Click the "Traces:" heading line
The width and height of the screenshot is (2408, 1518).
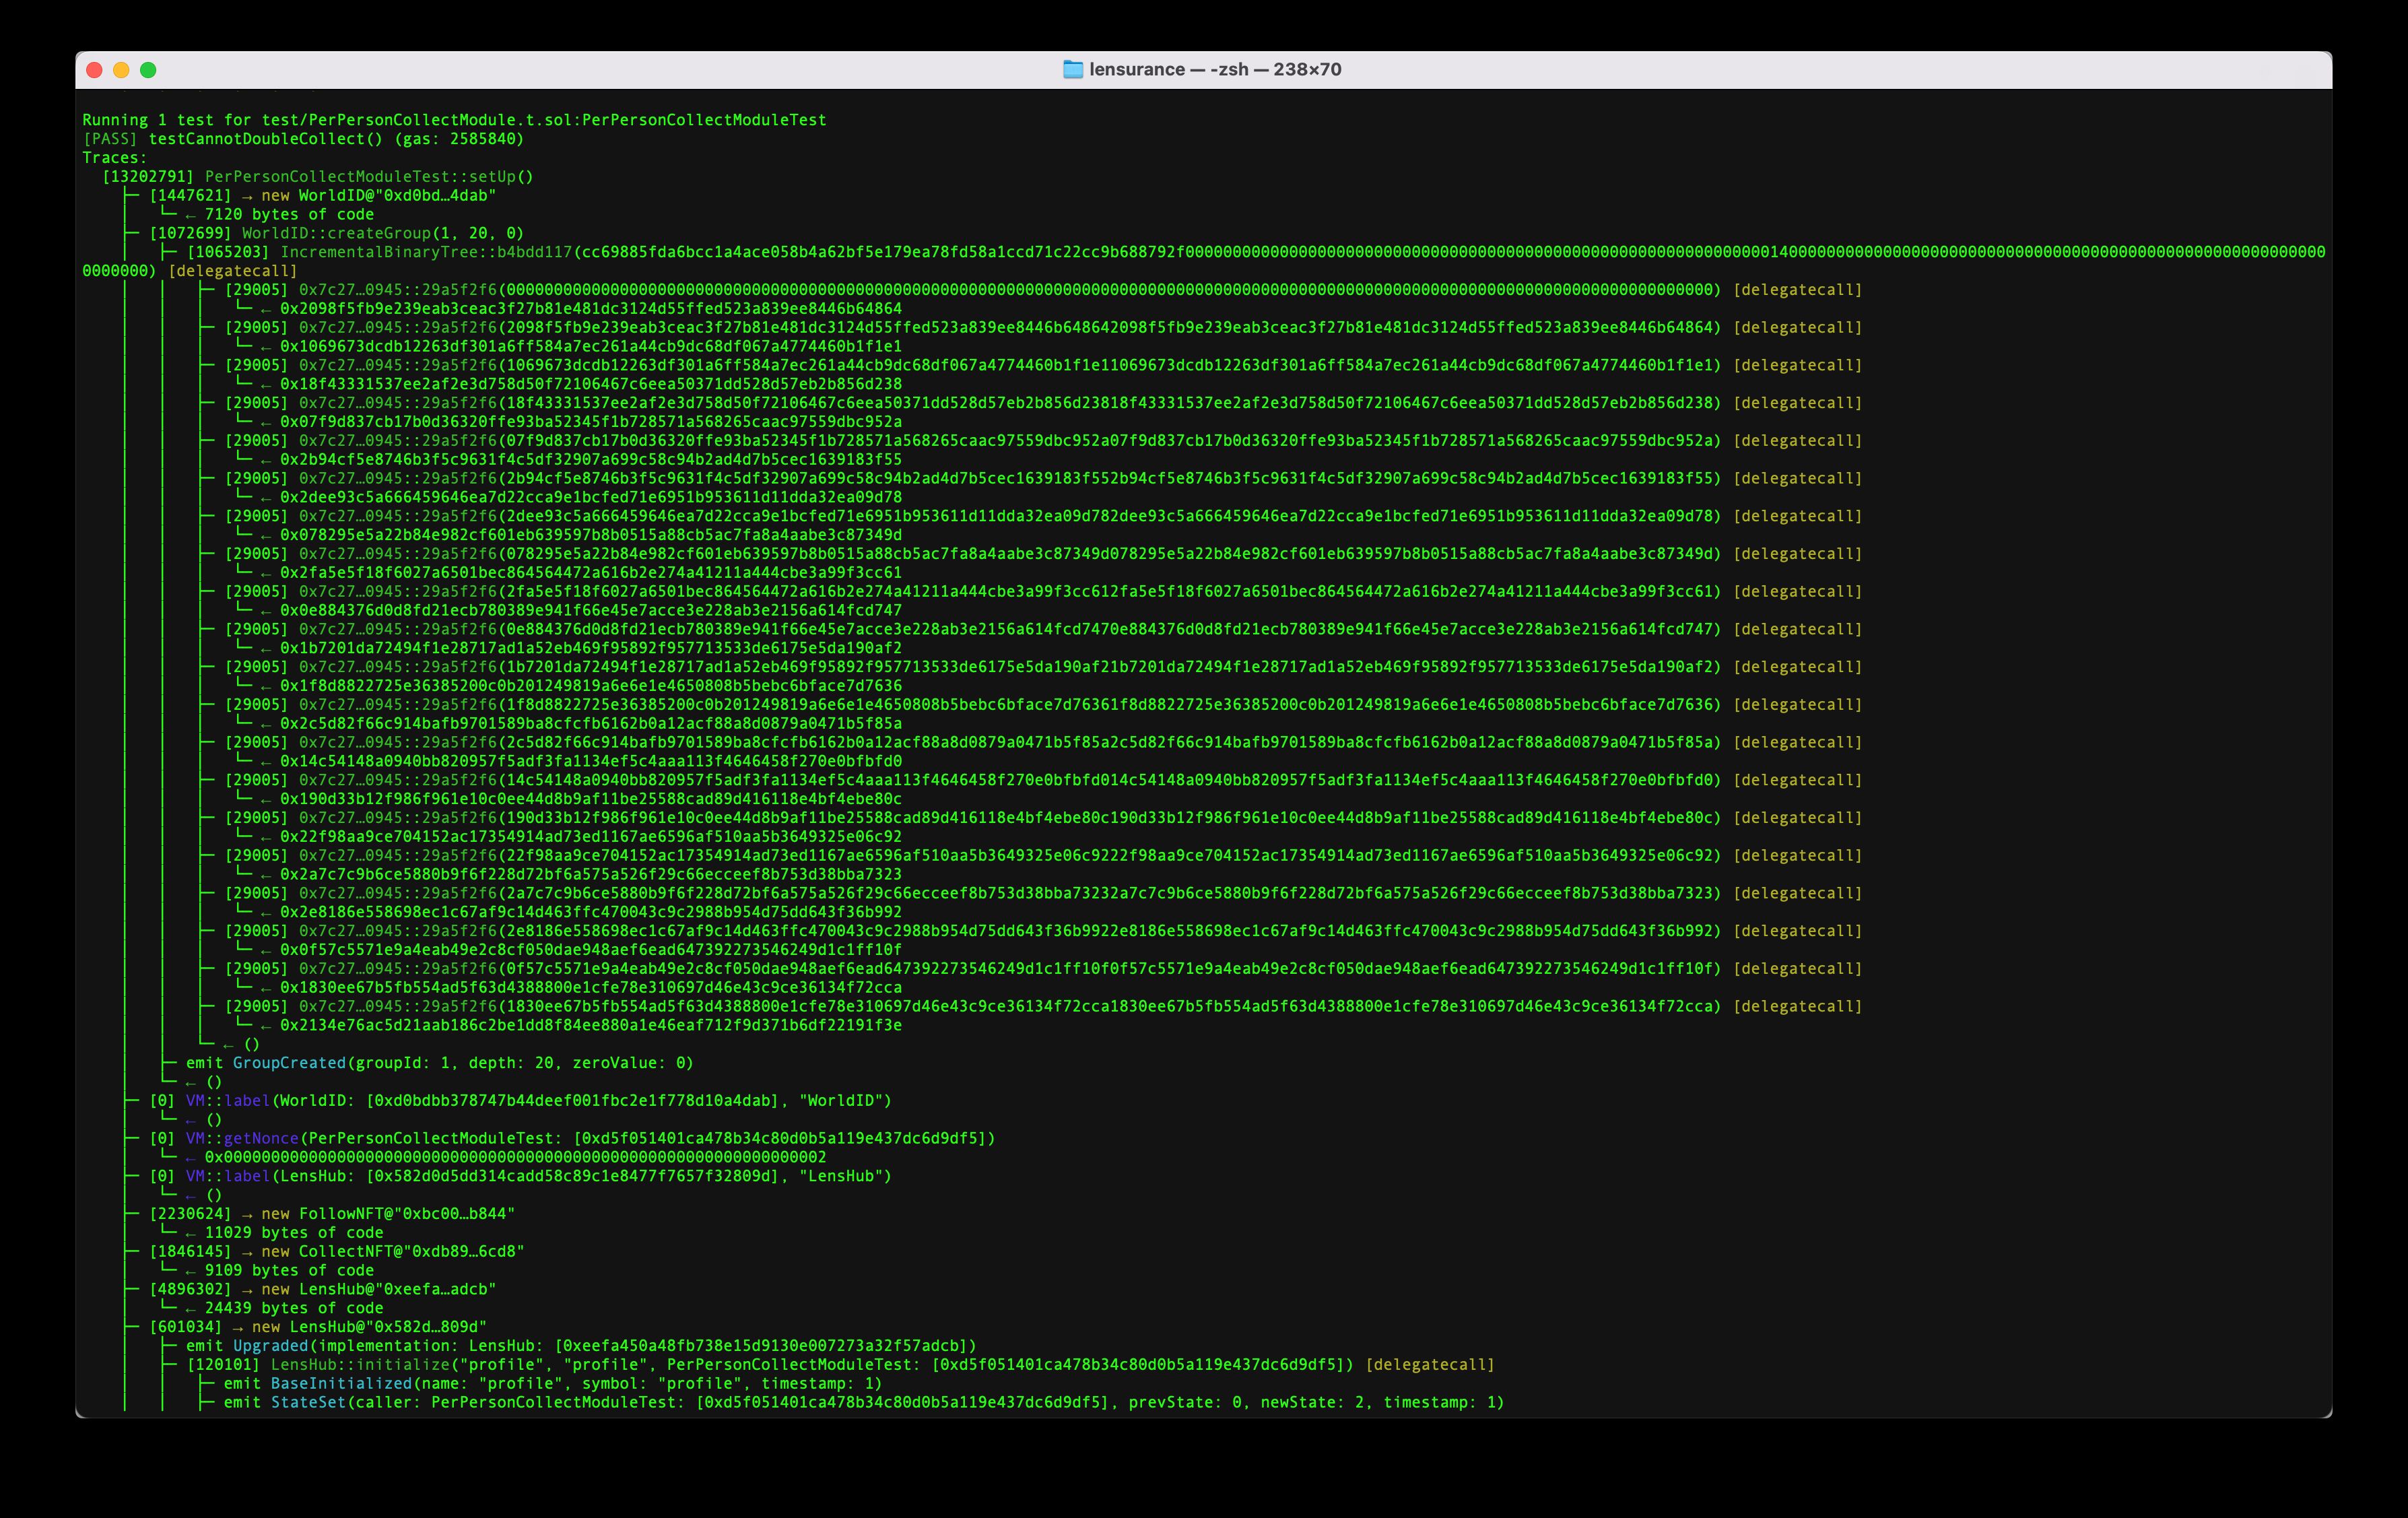(115, 158)
